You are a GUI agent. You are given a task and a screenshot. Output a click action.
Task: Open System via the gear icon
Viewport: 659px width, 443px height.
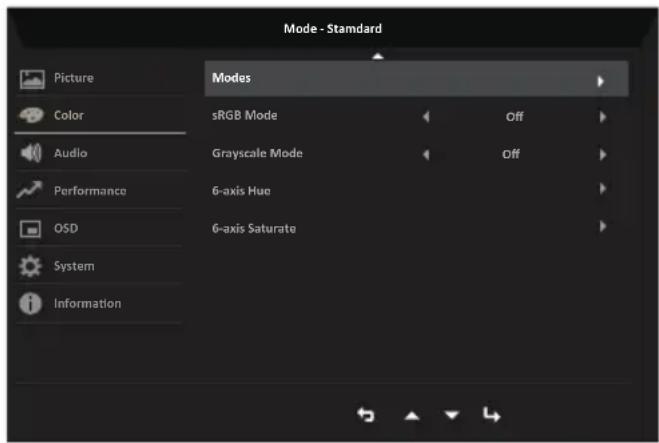pyautogui.click(x=30, y=266)
